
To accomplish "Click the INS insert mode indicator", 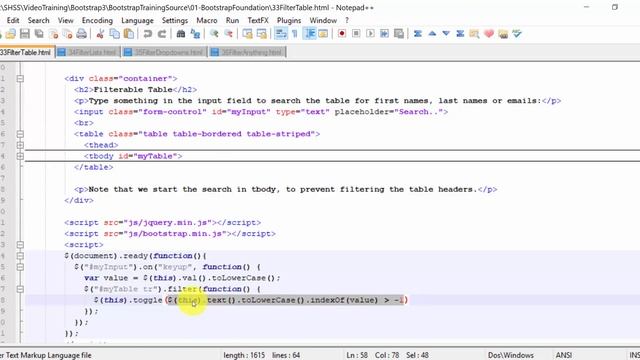I will pyautogui.click(x=634, y=355).
